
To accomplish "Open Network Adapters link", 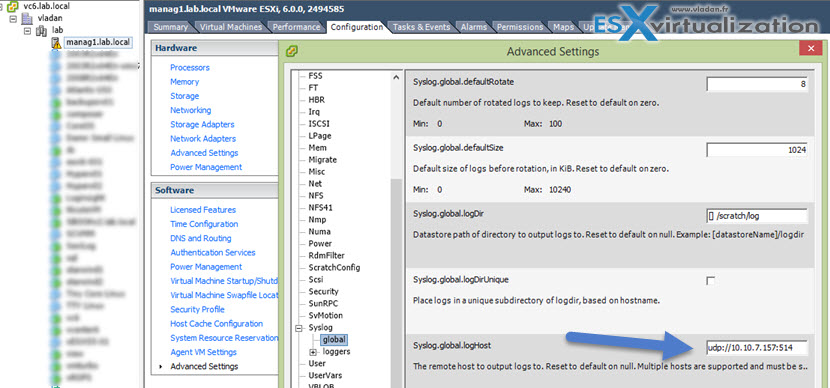I will 203,139.
